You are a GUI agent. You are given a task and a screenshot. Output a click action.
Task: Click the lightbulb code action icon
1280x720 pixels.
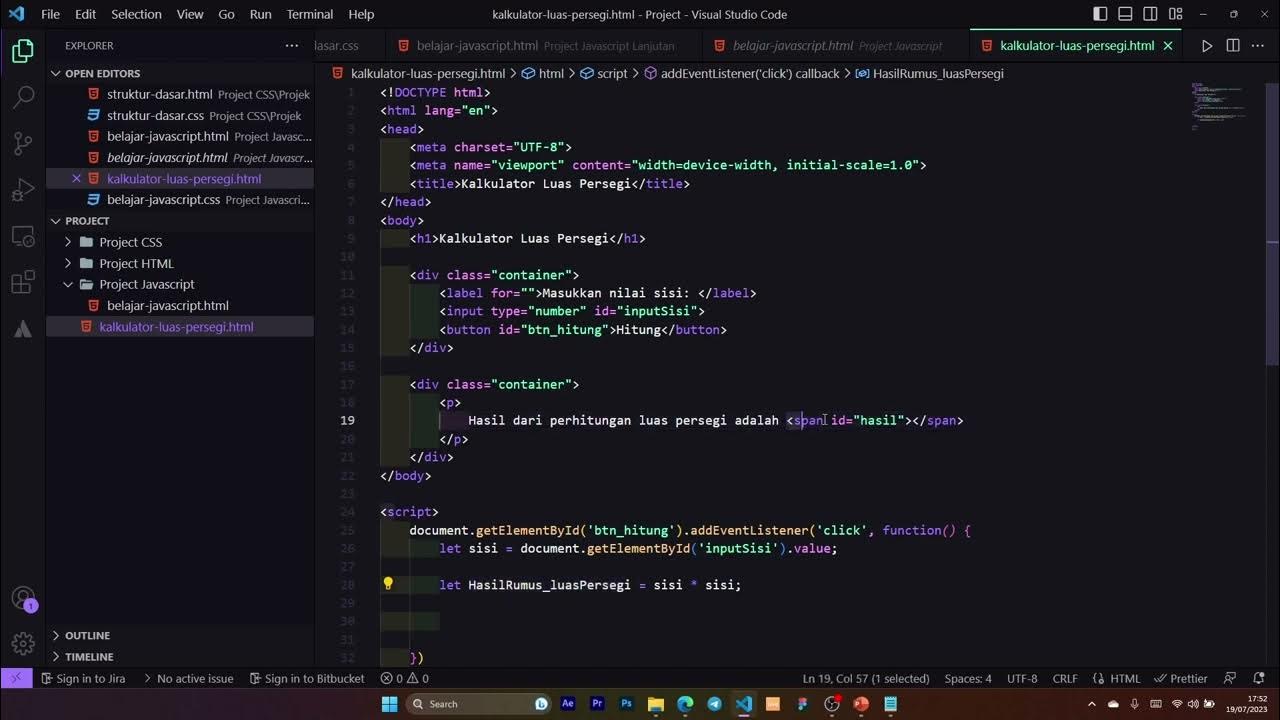click(x=388, y=584)
